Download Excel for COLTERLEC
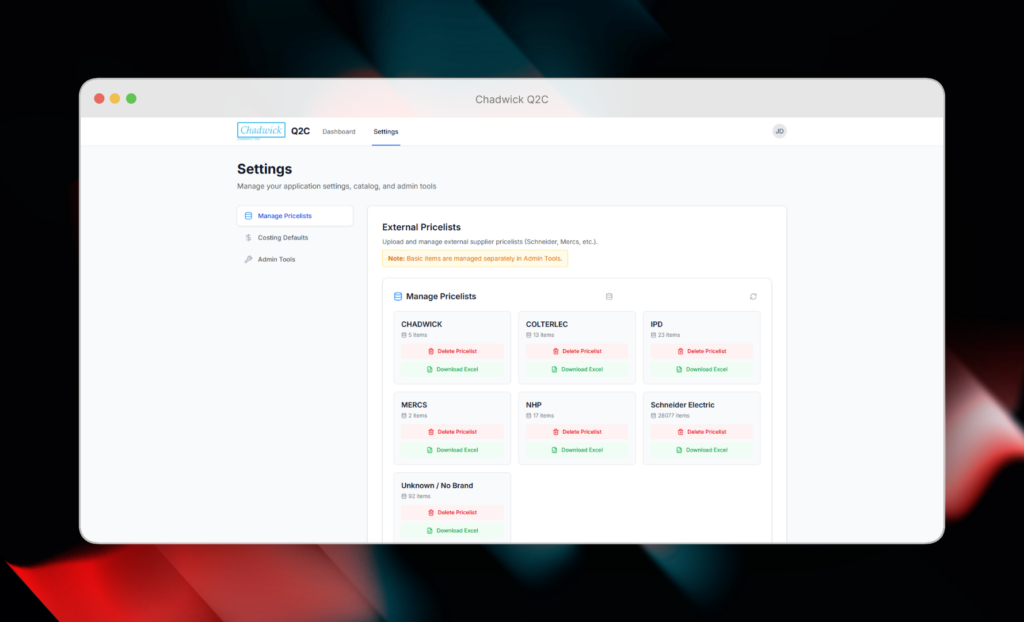Image resolution: width=1024 pixels, height=622 pixels. (x=577, y=369)
